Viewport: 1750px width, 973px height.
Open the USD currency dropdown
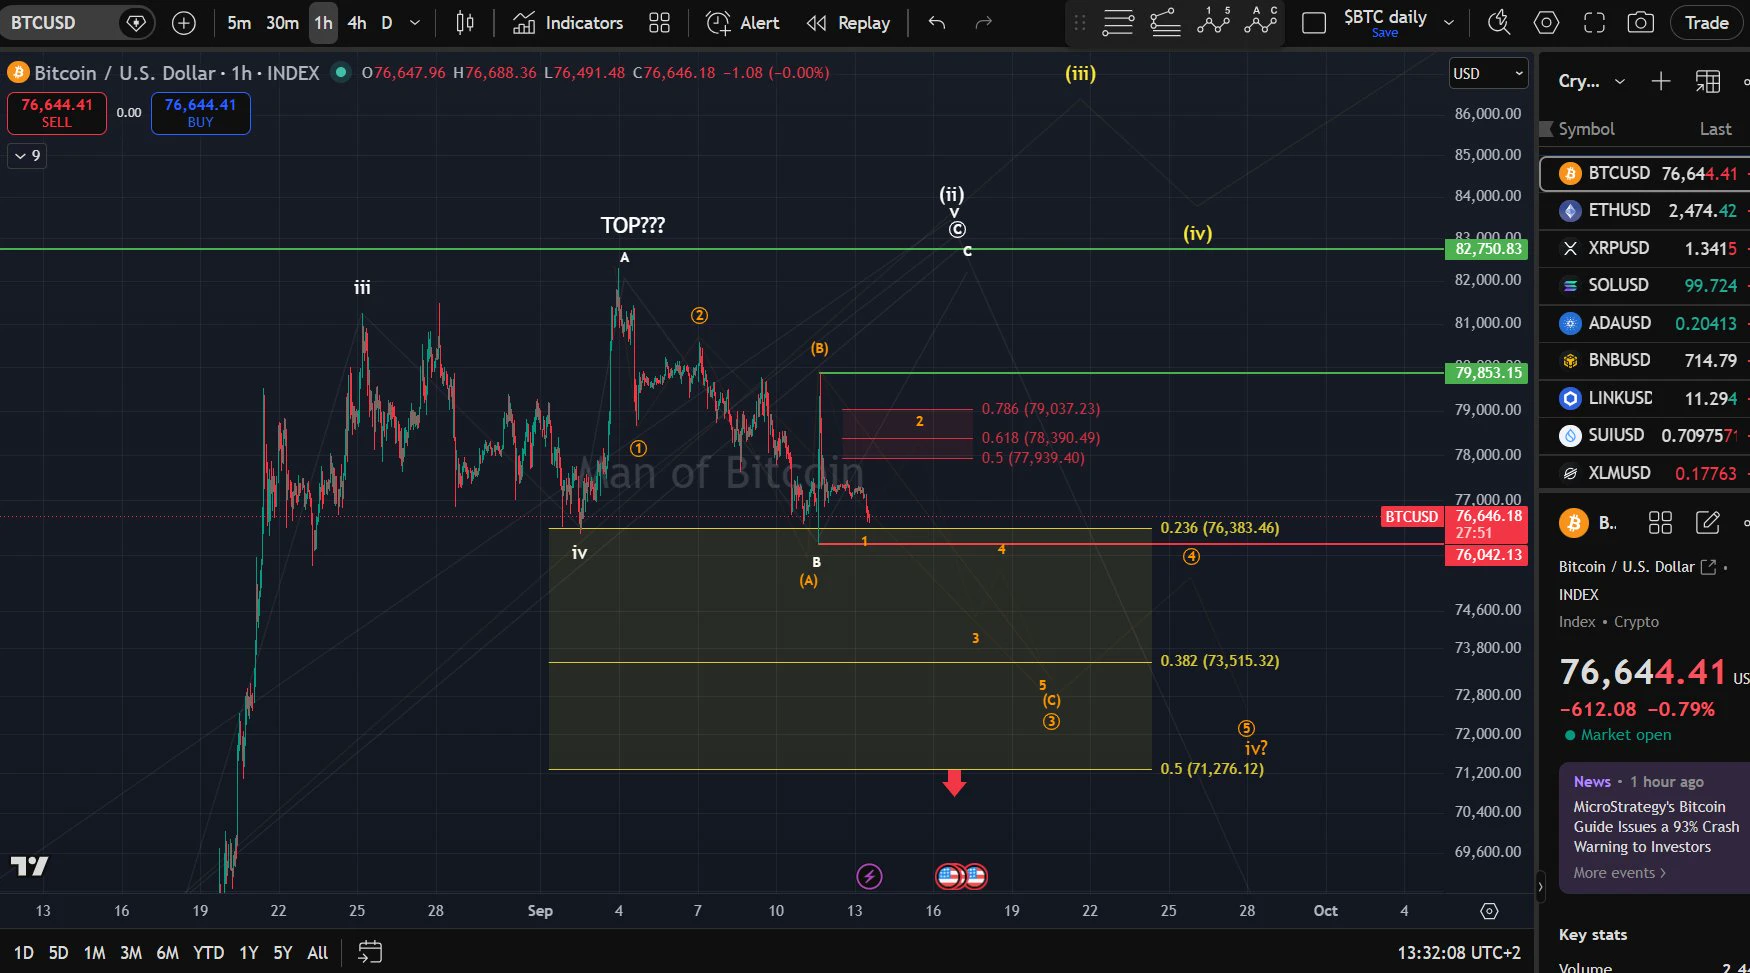(x=1488, y=73)
